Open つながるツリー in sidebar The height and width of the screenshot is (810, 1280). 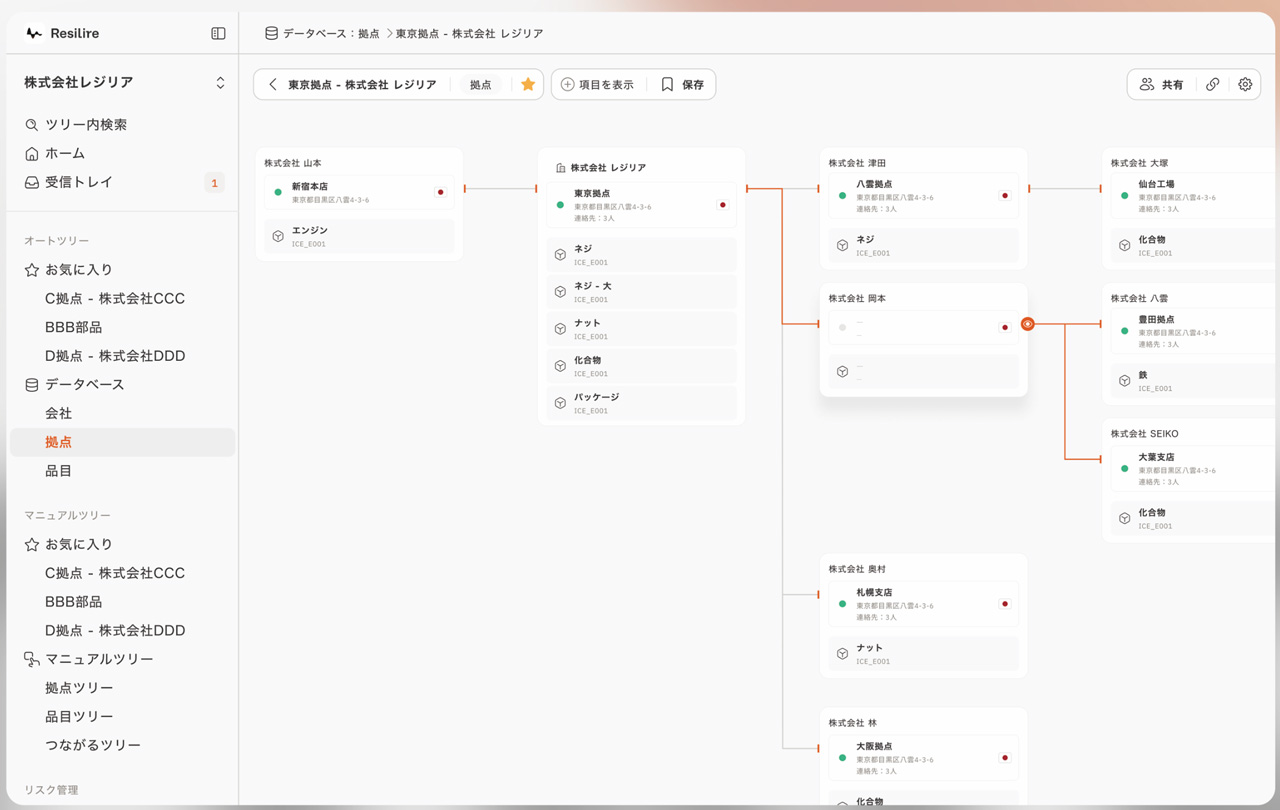tap(92, 745)
